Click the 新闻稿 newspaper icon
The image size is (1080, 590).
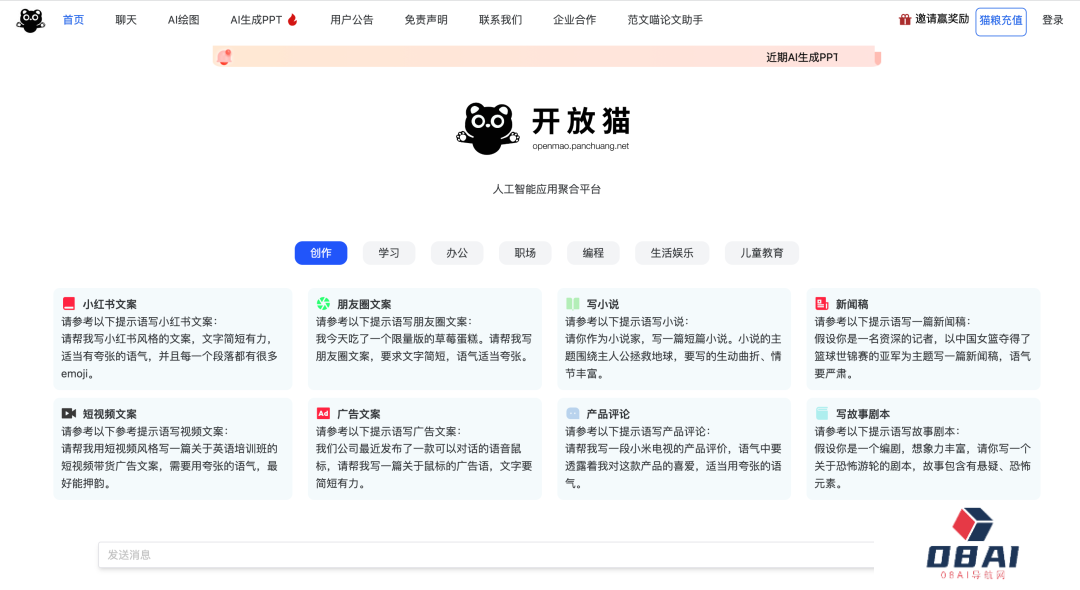tap(821, 303)
